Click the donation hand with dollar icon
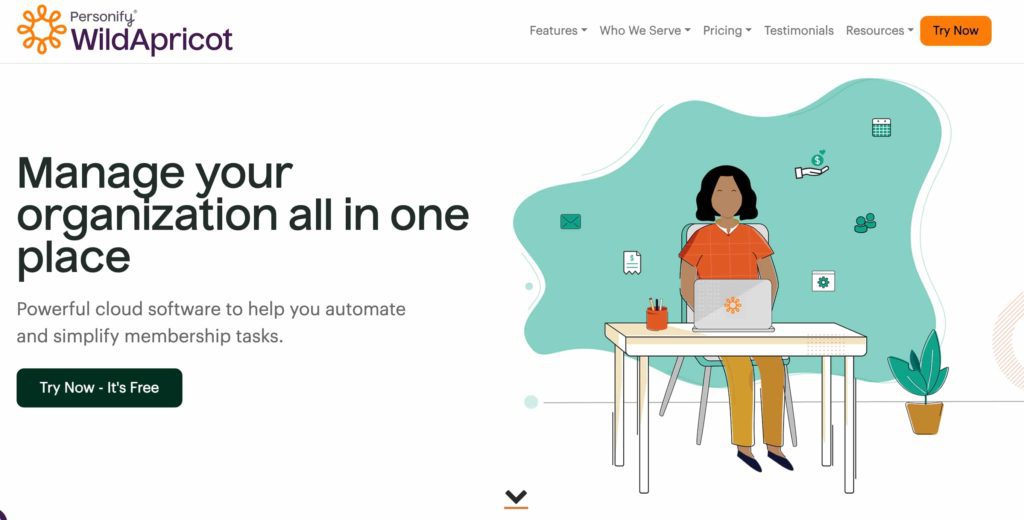This screenshot has width=1024, height=520. tap(812, 165)
